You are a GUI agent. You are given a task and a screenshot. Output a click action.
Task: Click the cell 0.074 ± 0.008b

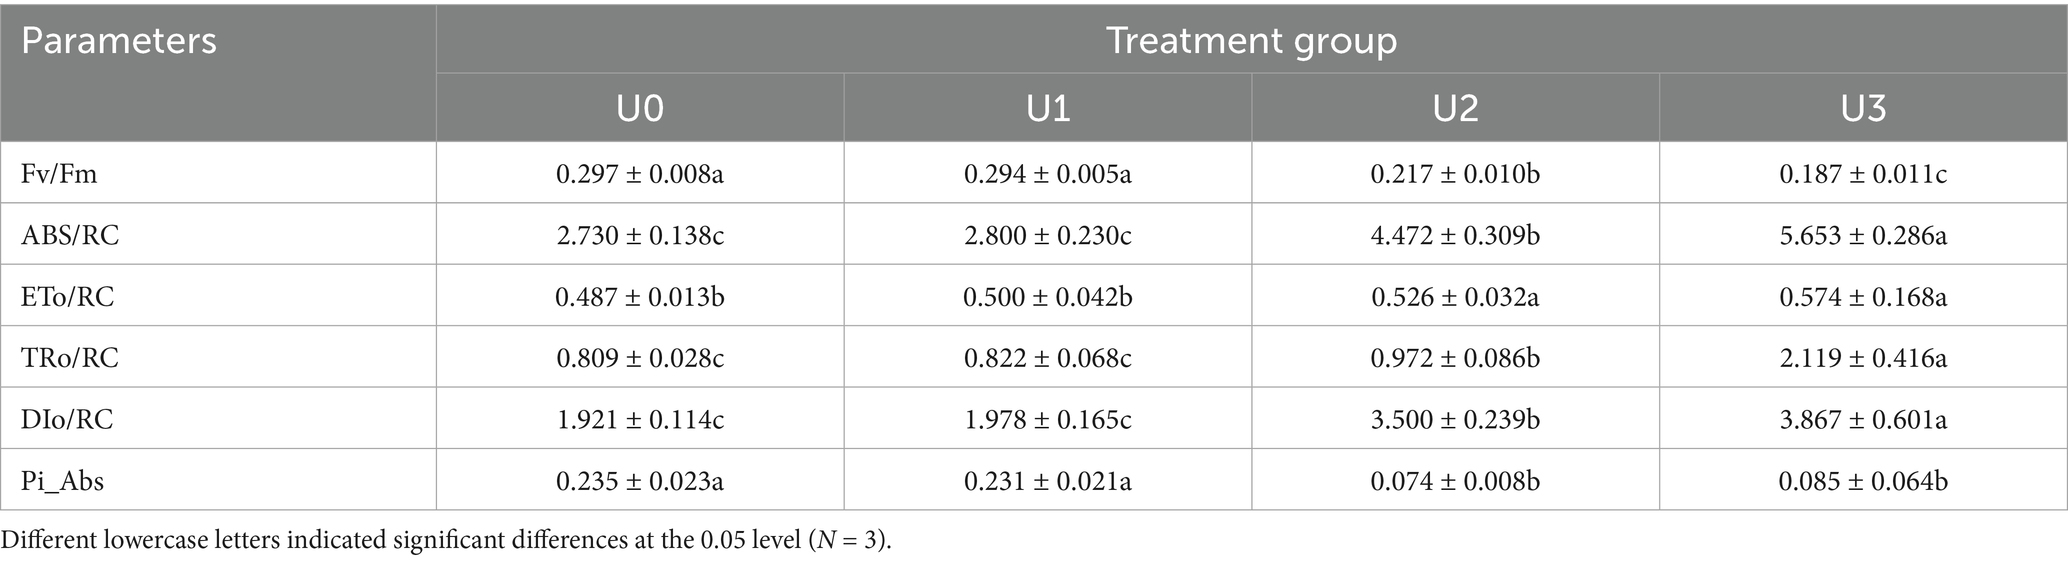click(1456, 482)
